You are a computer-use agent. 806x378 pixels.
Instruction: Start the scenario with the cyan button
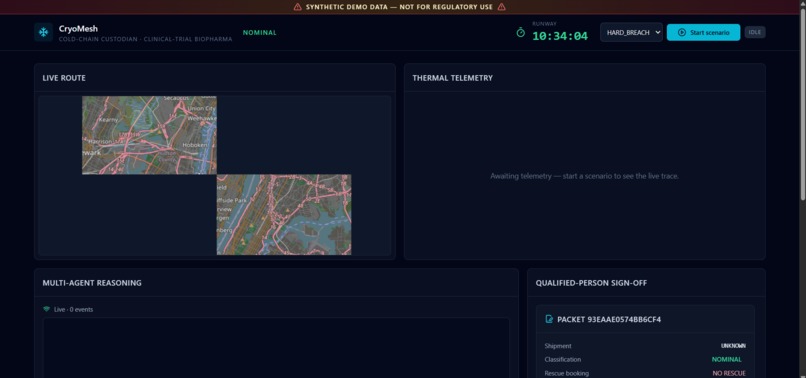[703, 32]
